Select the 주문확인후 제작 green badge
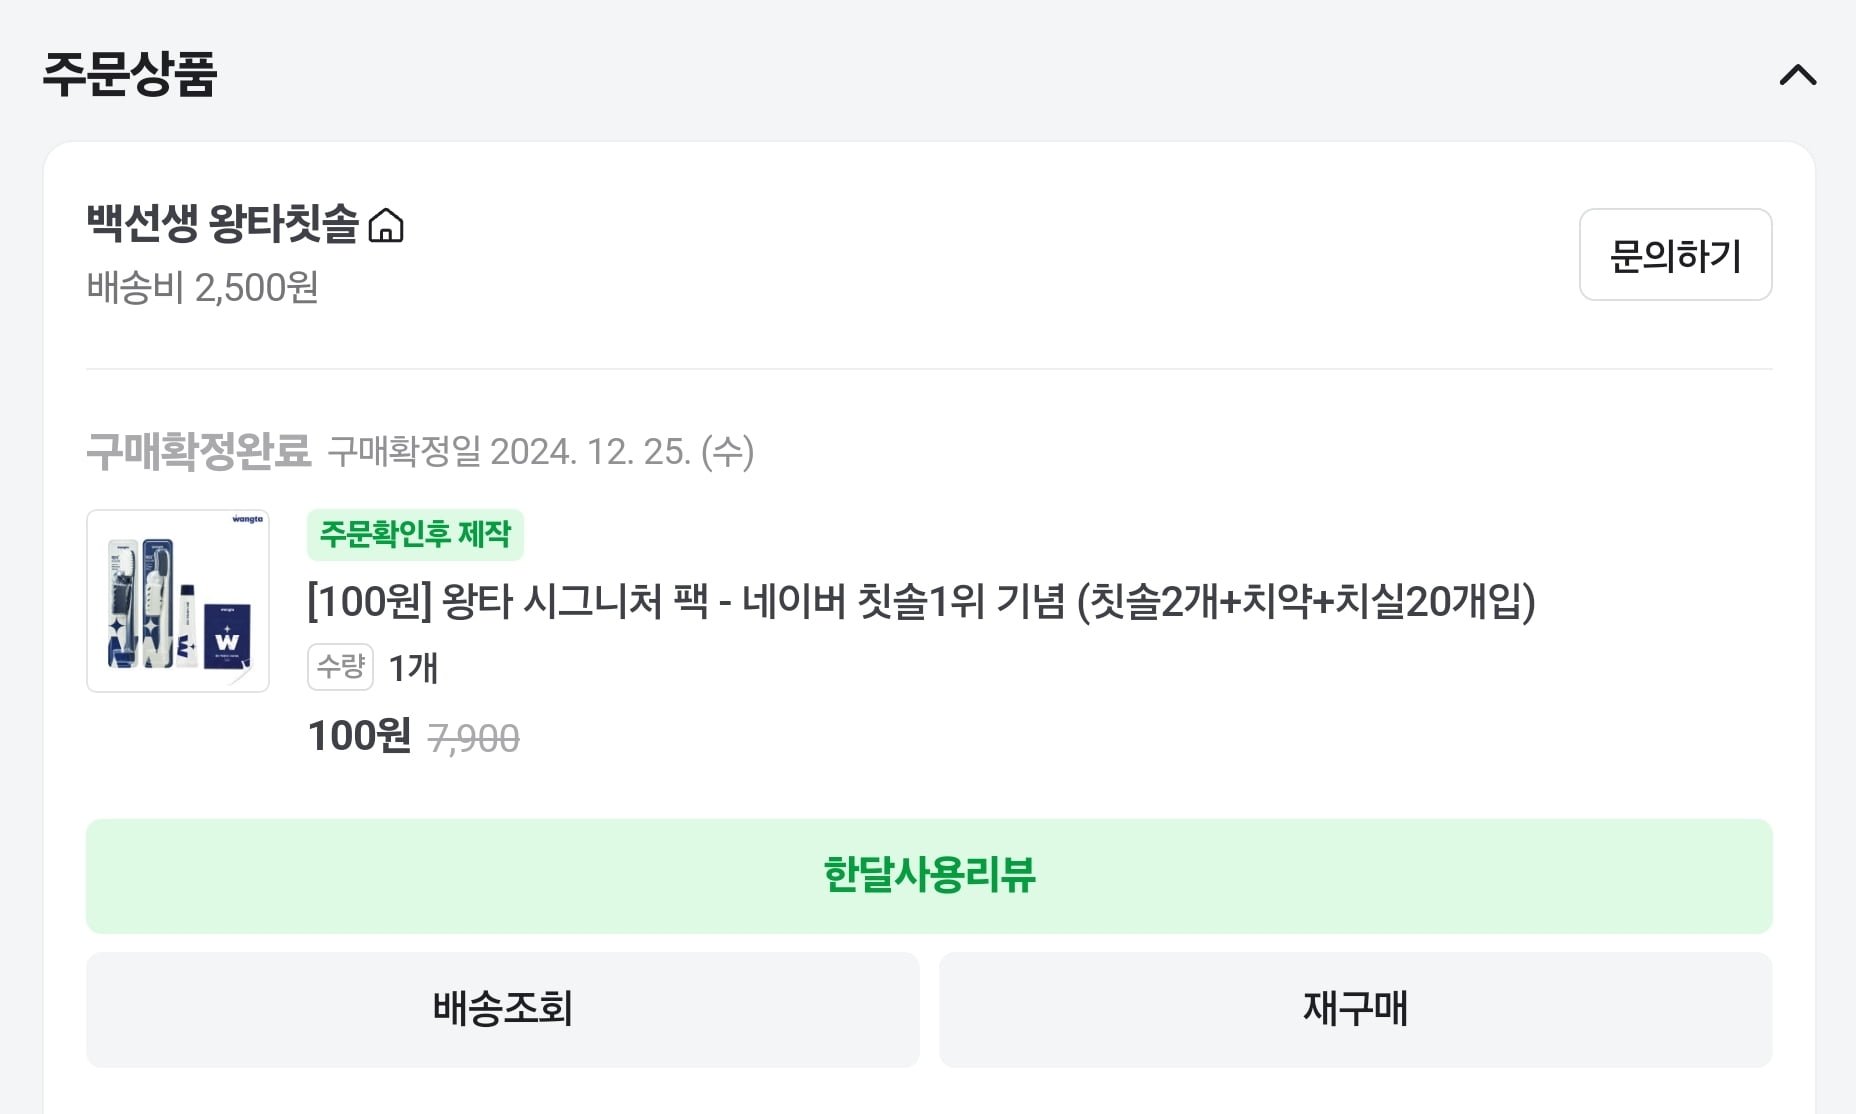Image resolution: width=1856 pixels, height=1114 pixels. click(x=415, y=534)
